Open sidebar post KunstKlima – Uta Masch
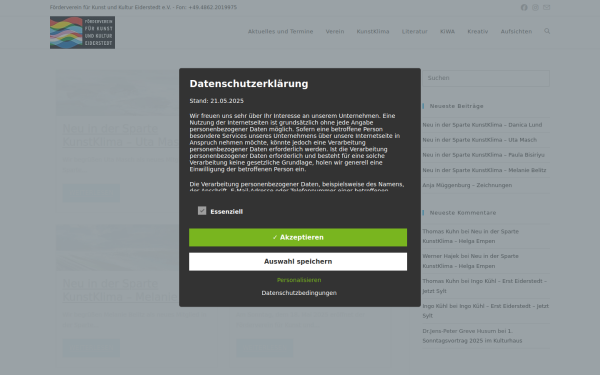This screenshot has height=375, width=600. 479,140
